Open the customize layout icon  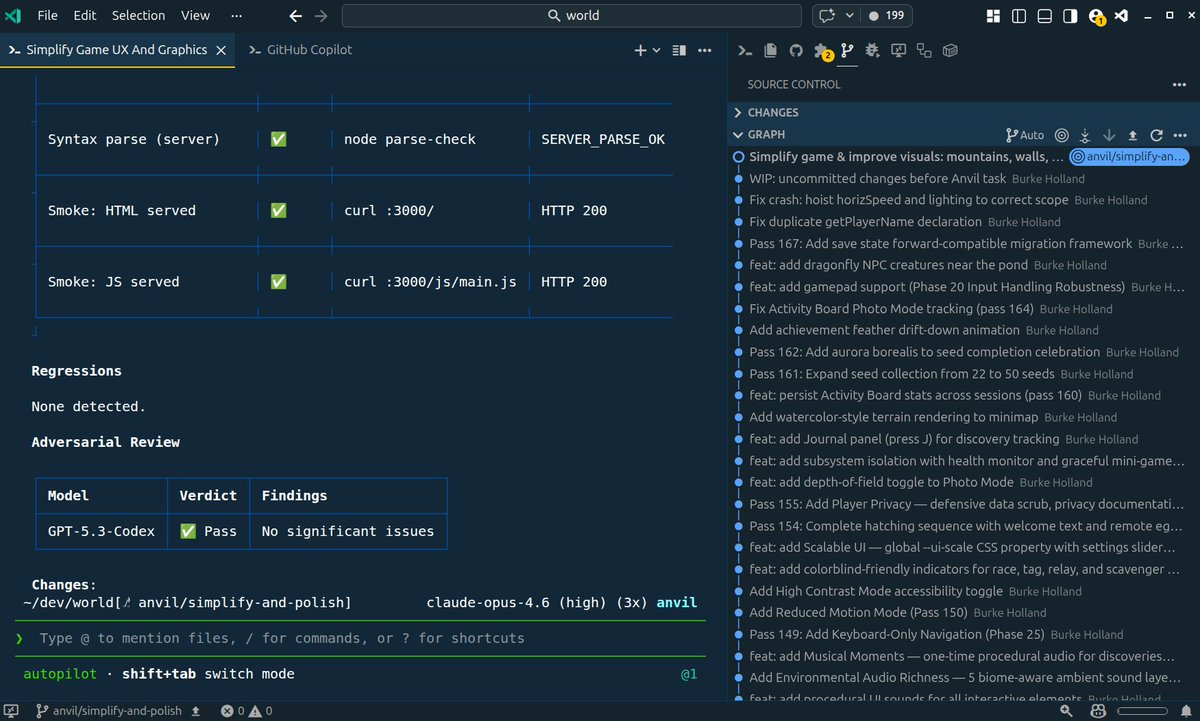[993, 15]
